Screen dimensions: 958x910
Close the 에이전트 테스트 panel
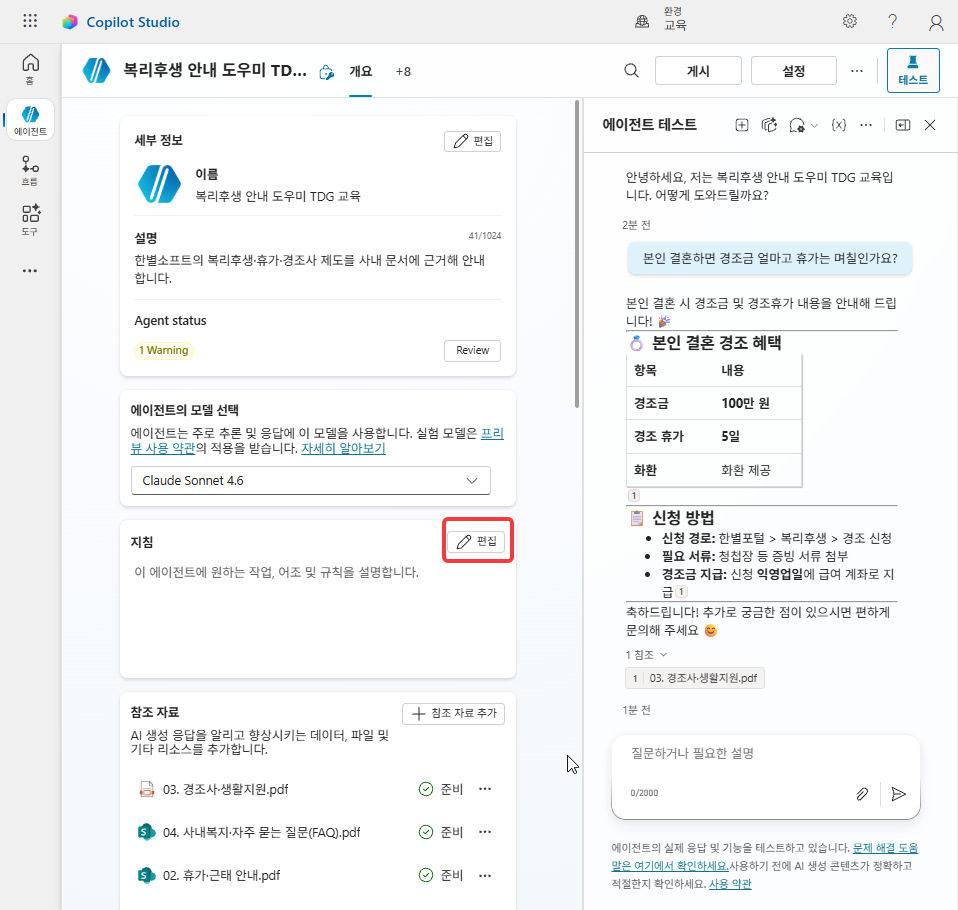pyautogui.click(x=930, y=125)
